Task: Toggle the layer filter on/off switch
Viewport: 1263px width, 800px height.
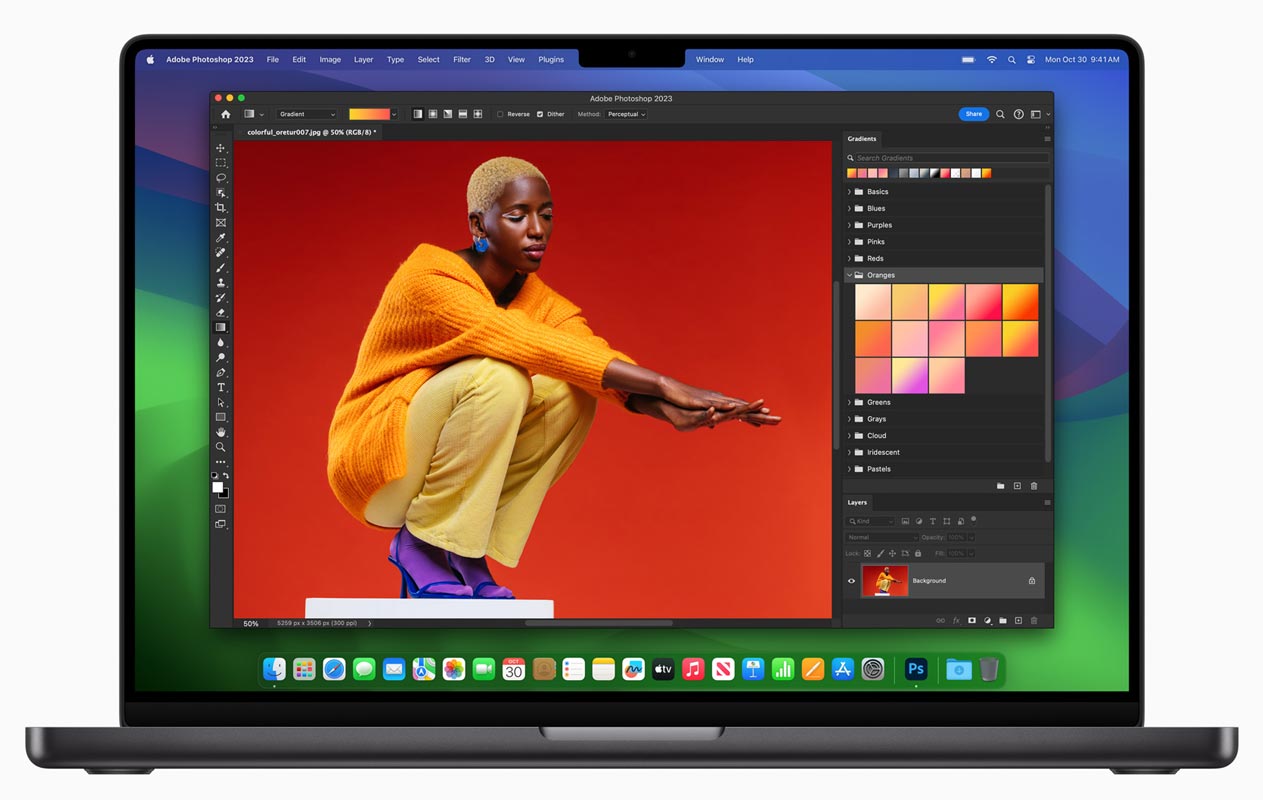Action: pos(973,520)
